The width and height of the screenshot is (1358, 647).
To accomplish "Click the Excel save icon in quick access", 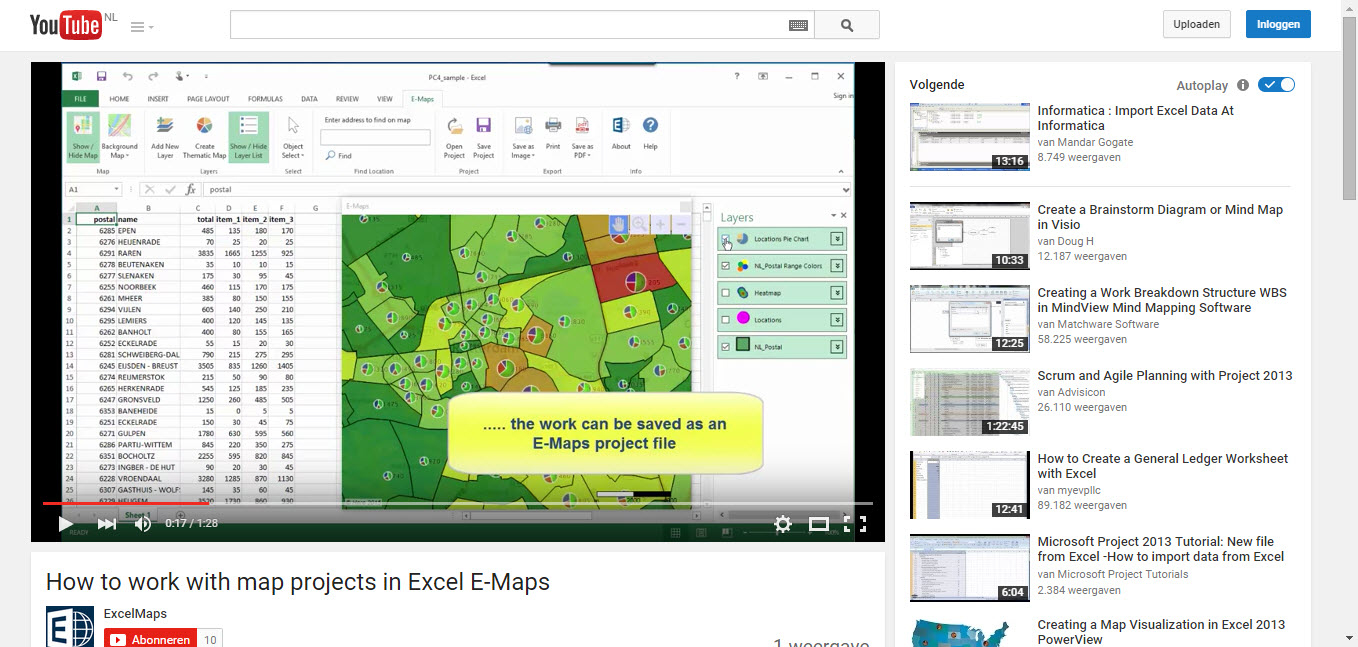I will tap(101, 76).
